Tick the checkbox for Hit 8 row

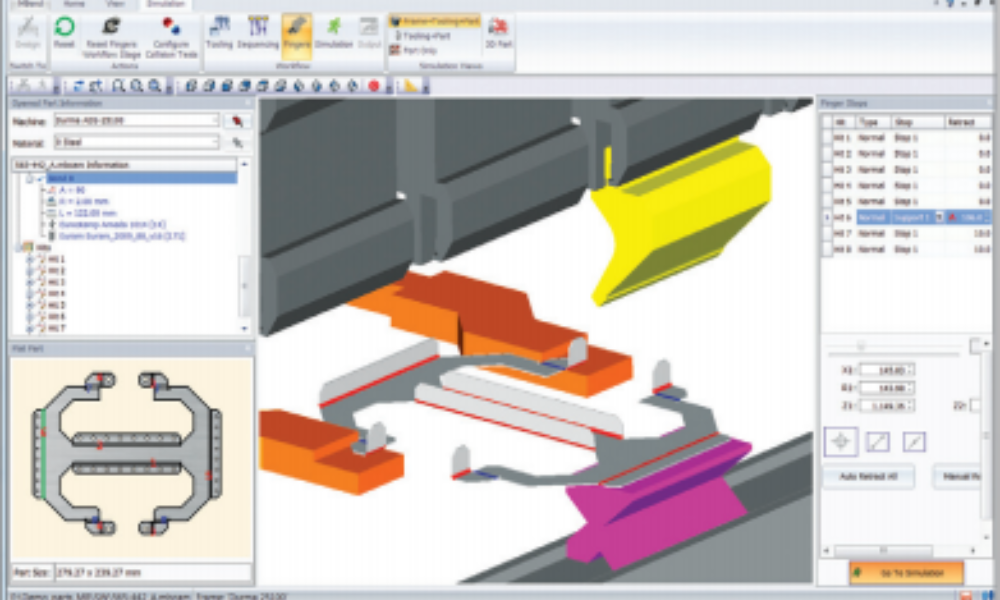tap(826, 249)
